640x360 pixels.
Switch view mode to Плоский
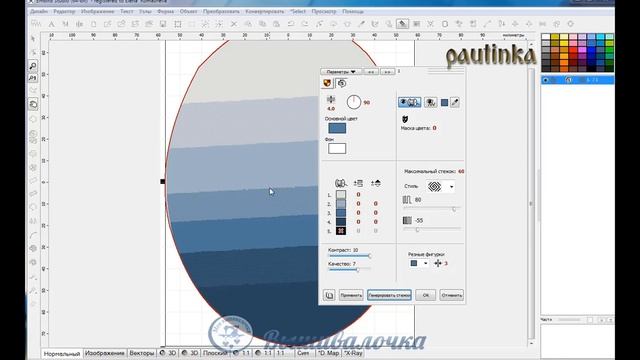(x=215, y=353)
